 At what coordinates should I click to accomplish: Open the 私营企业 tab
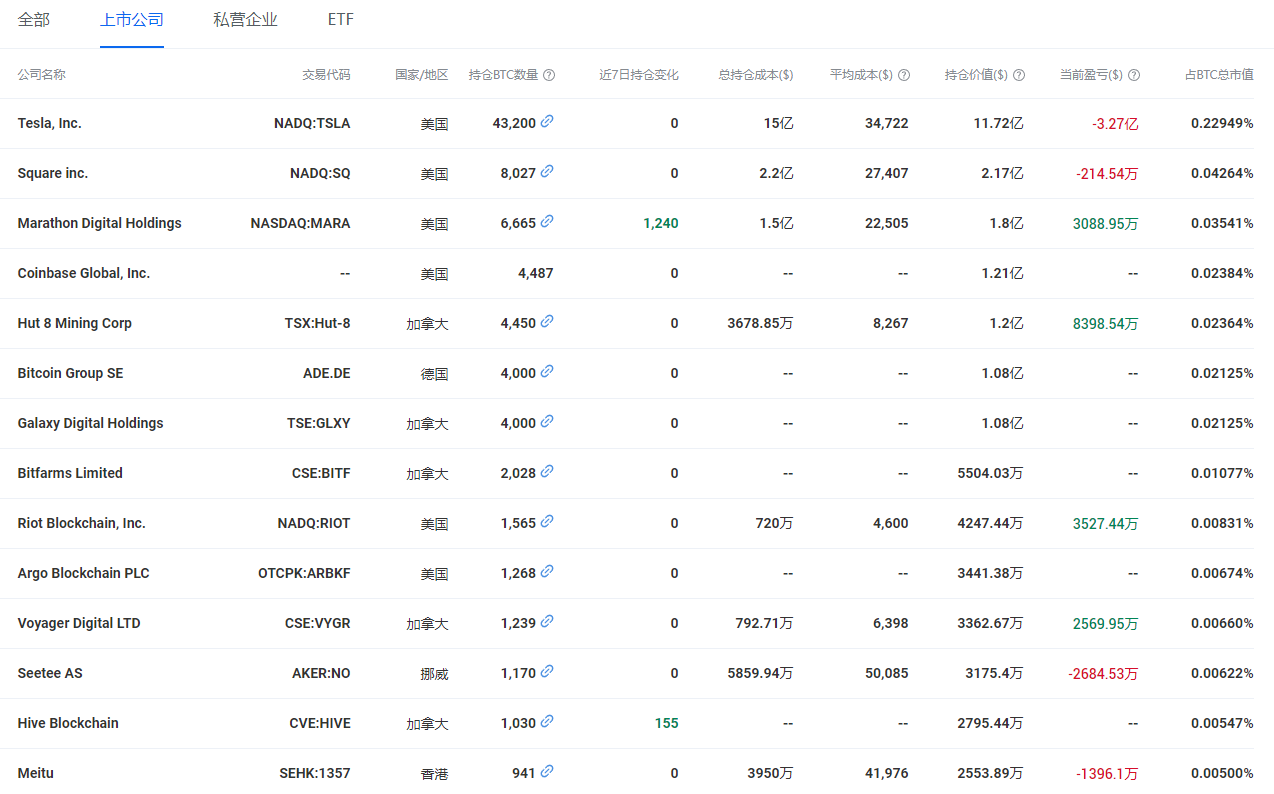(x=246, y=20)
